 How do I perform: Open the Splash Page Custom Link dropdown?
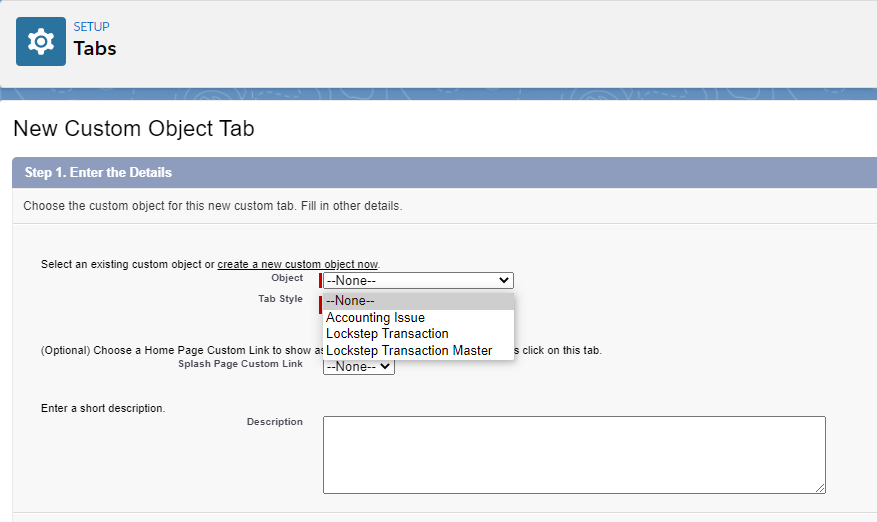359,367
